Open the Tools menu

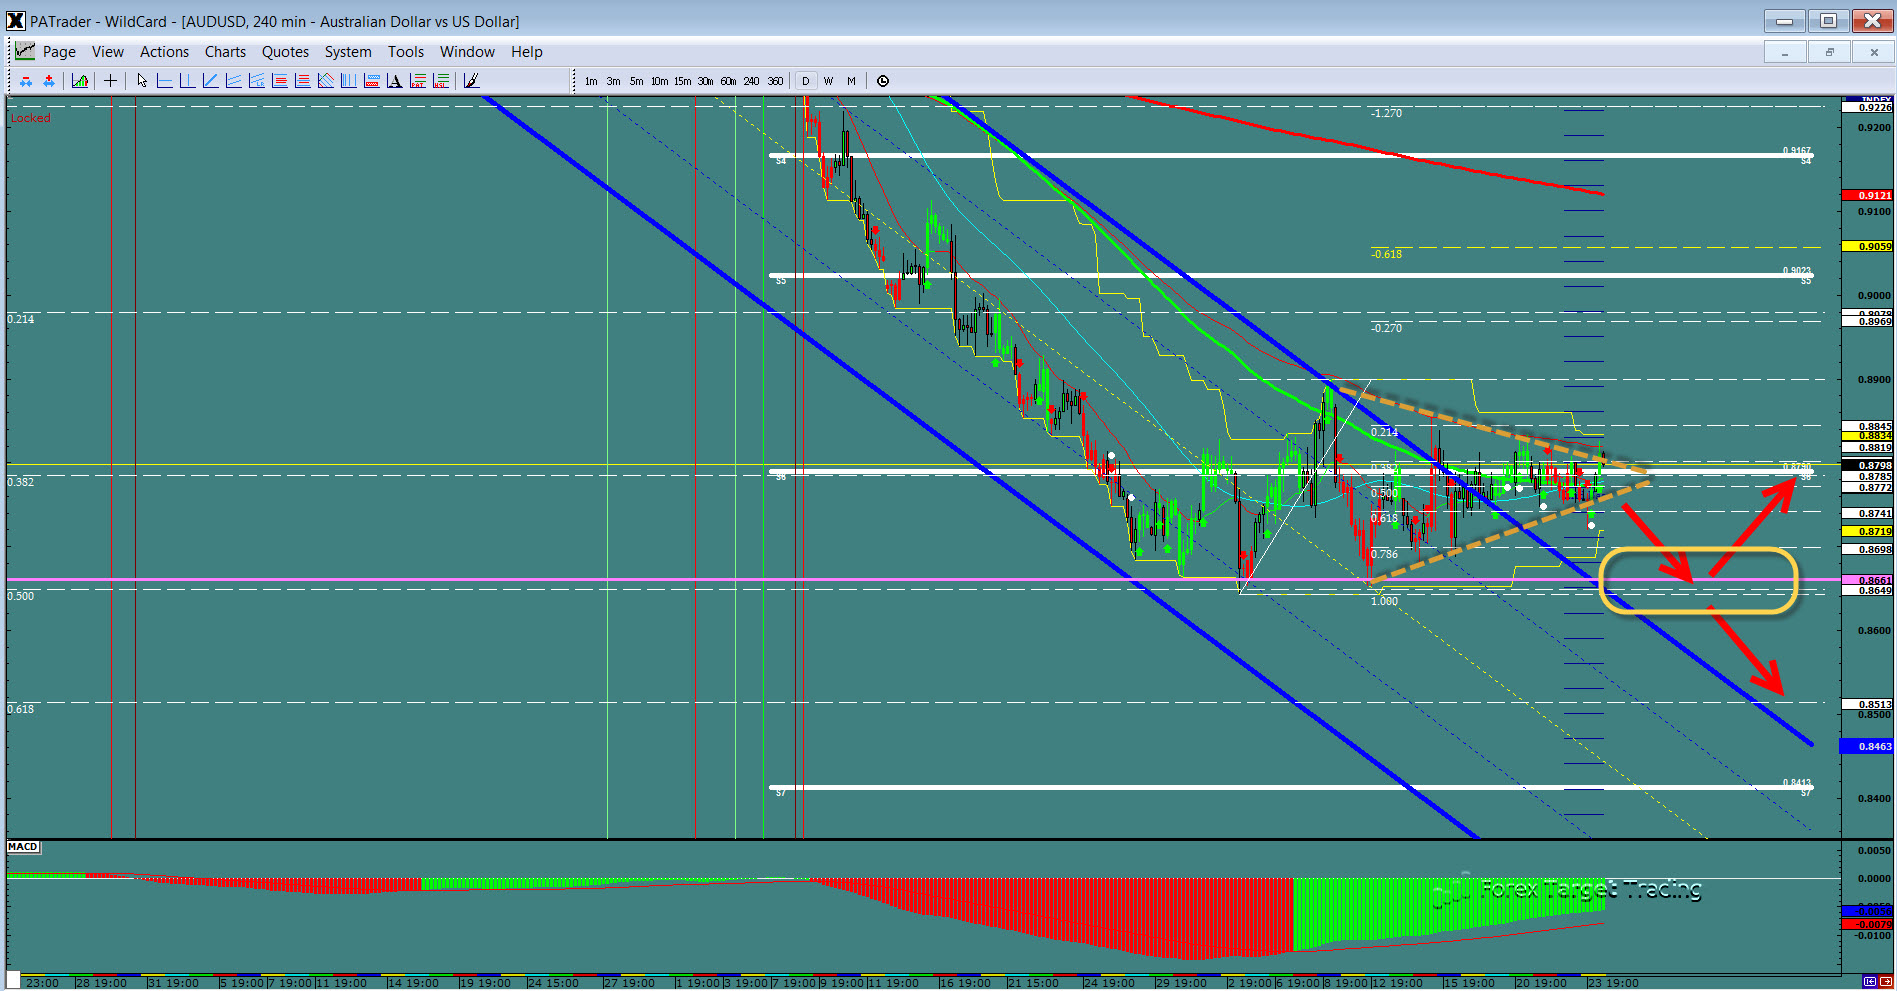coord(406,52)
